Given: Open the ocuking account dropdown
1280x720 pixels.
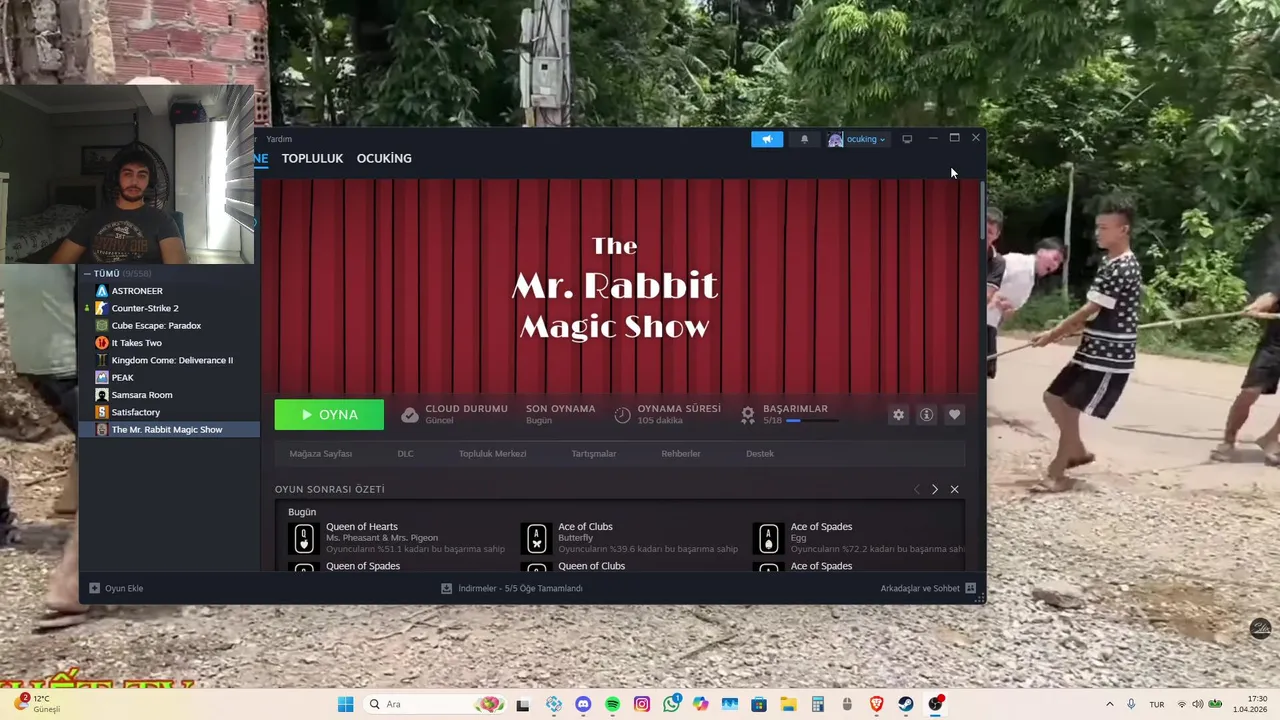Looking at the screenshot, I should 857,139.
